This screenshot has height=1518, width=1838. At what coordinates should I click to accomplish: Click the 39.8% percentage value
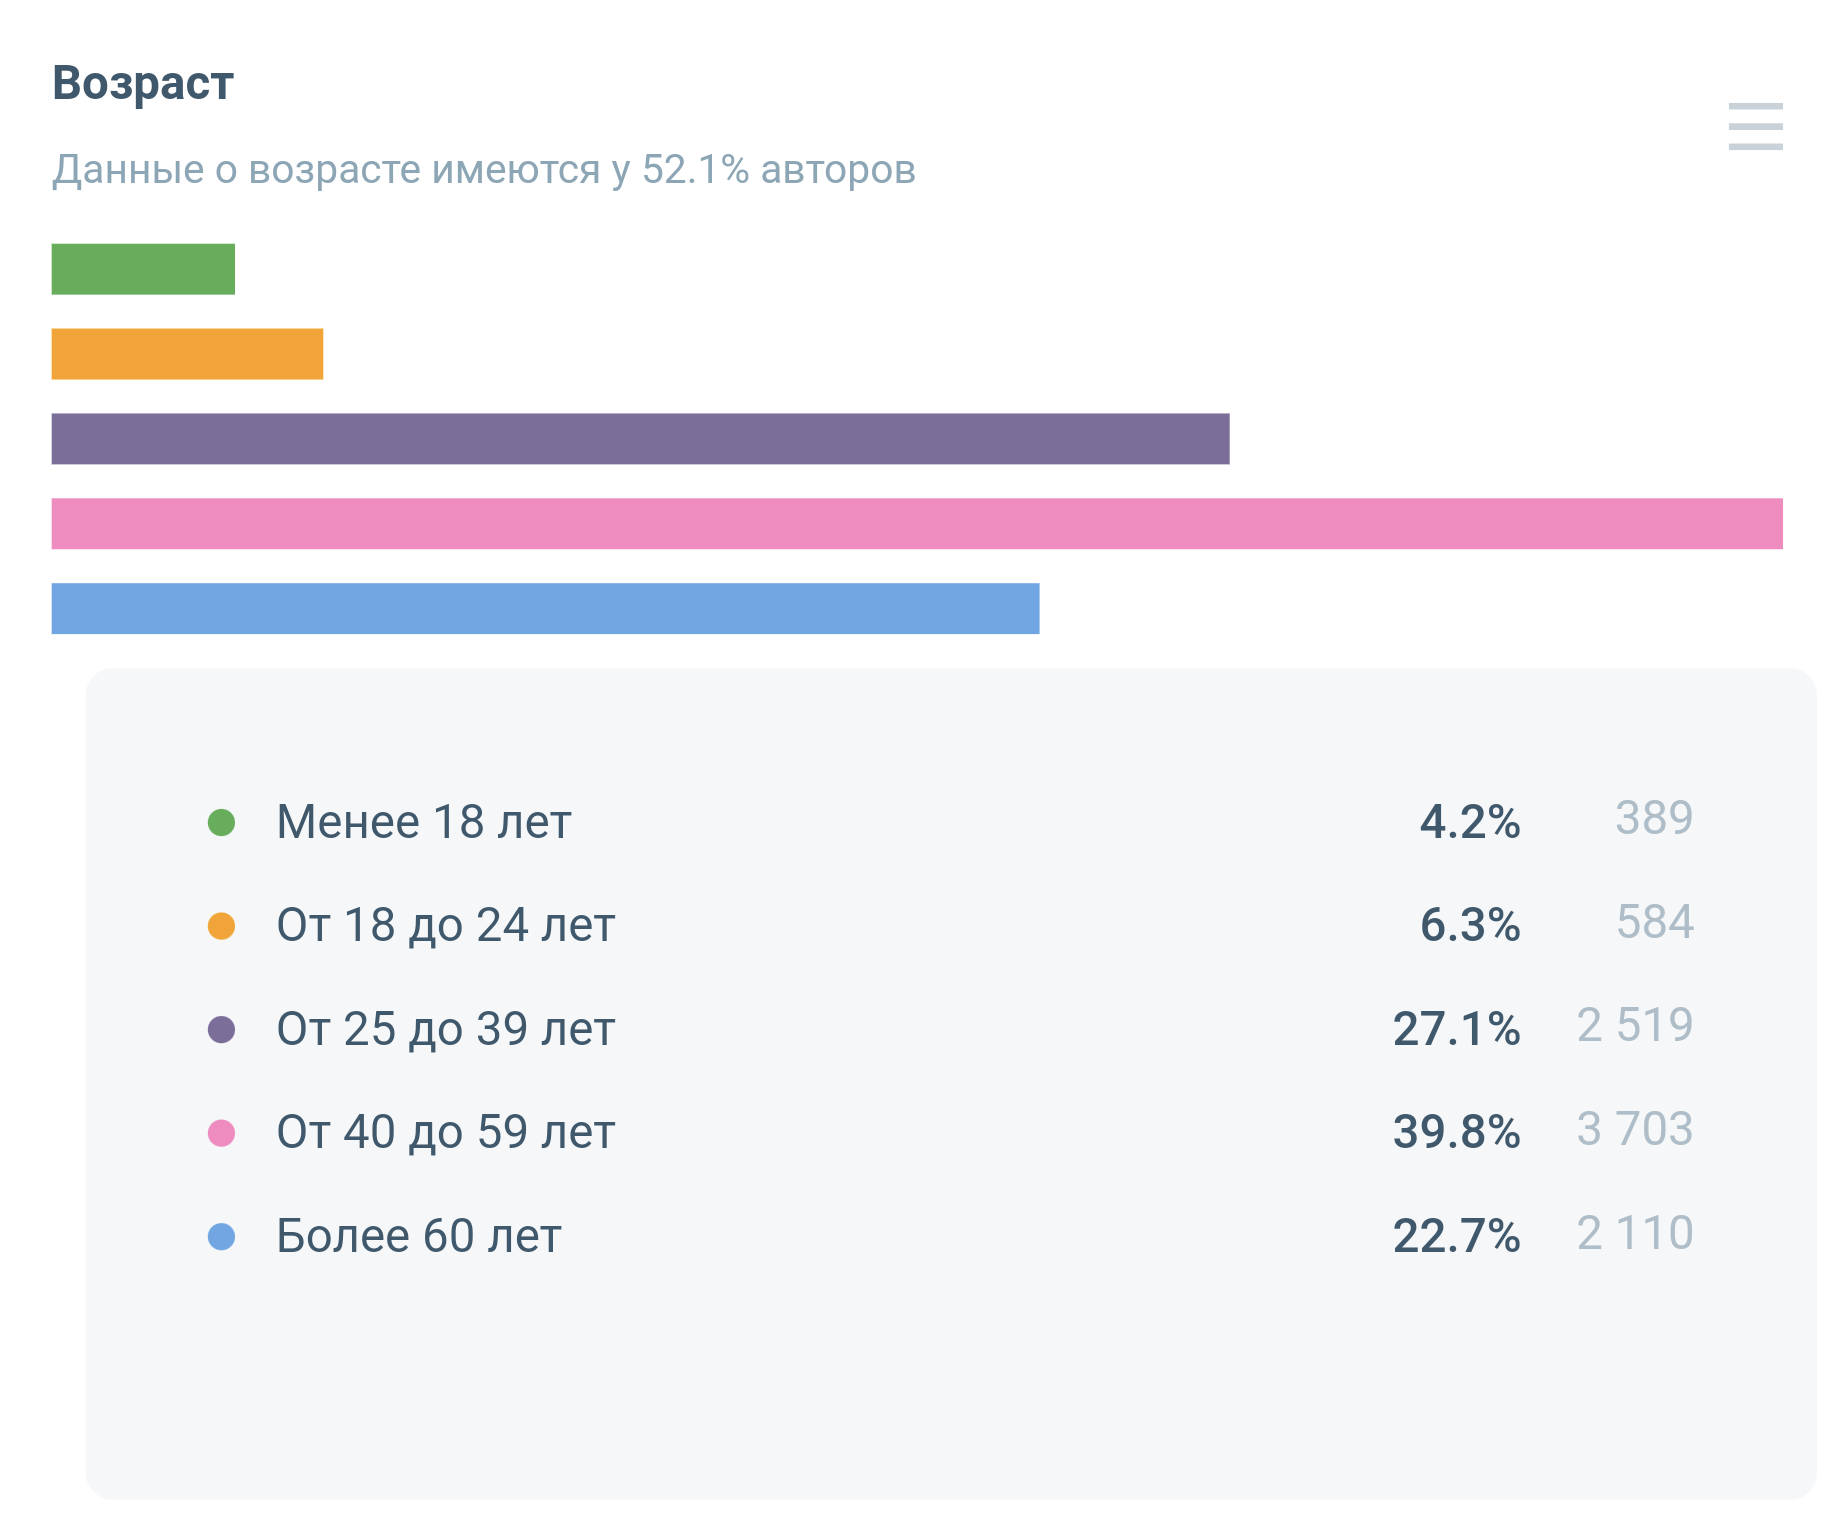click(1456, 1132)
